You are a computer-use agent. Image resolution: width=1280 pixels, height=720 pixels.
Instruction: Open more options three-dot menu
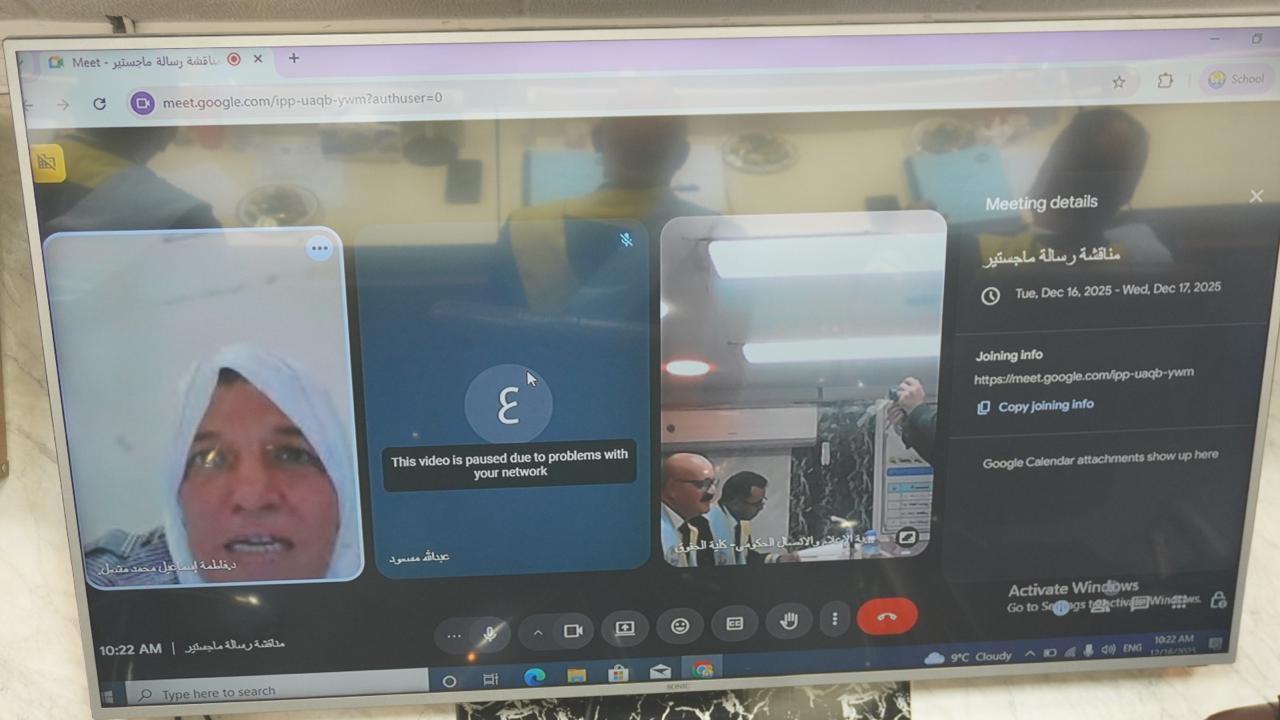click(x=835, y=620)
